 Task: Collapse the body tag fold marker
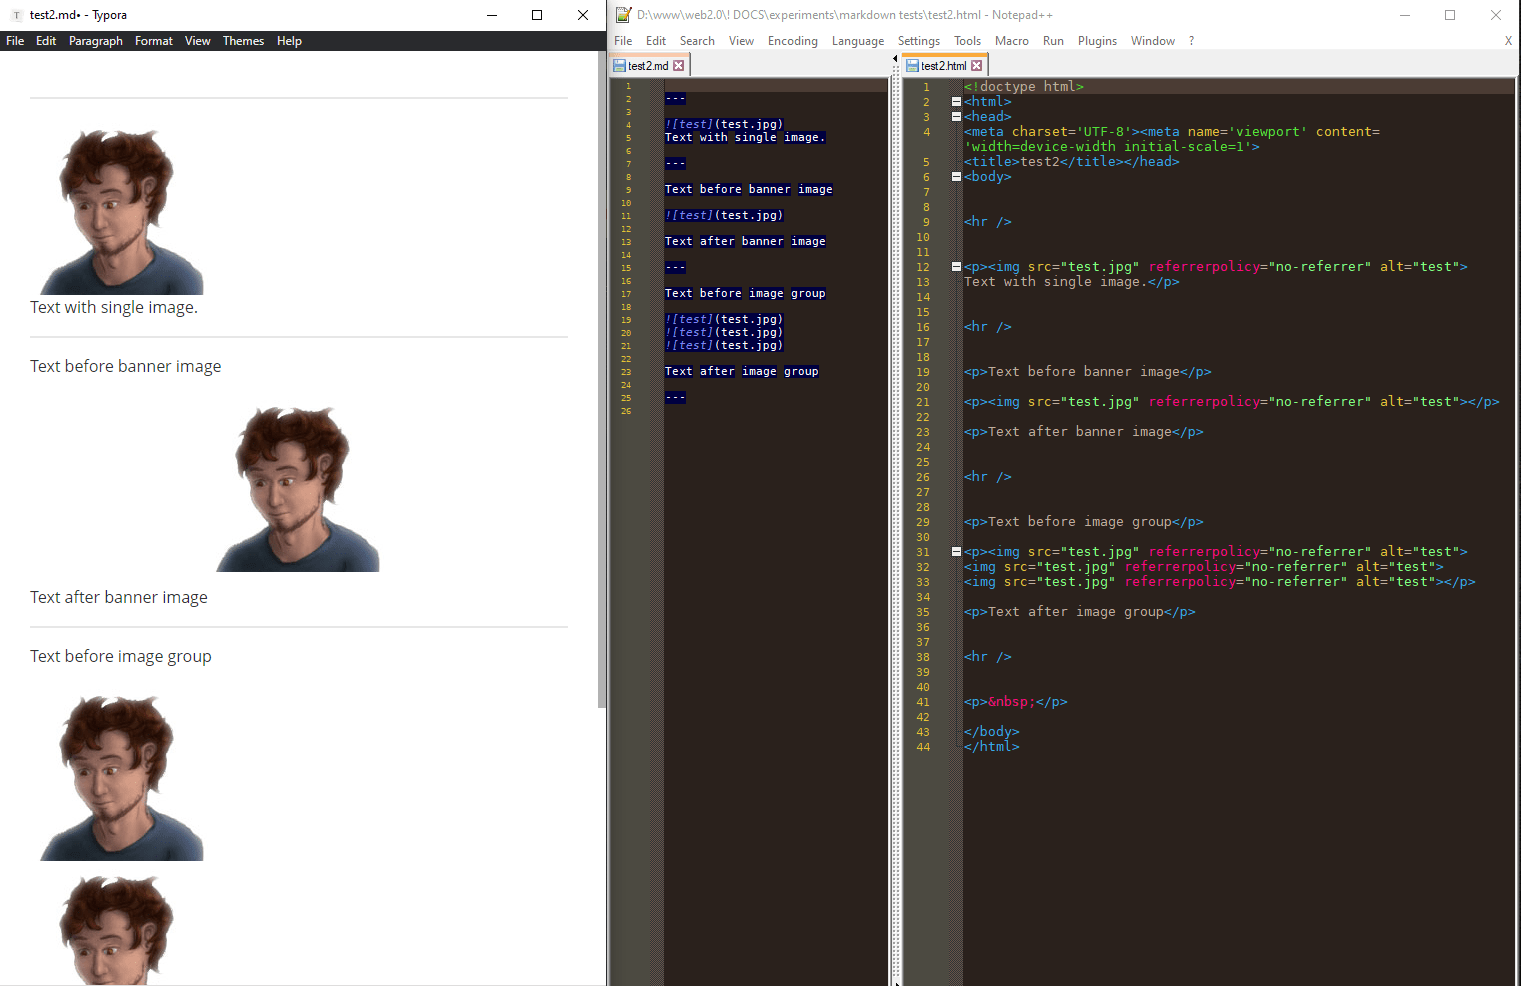[x=956, y=177]
